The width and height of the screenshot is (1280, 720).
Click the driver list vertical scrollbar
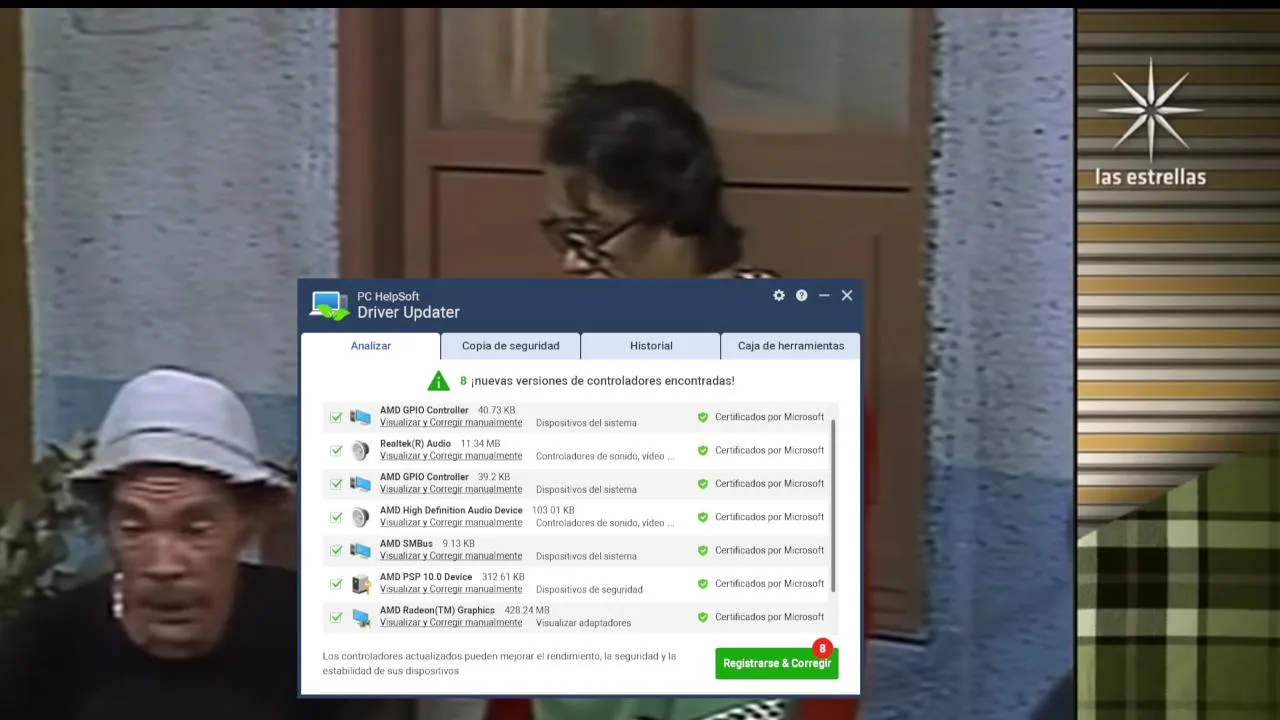click(833, 505)
